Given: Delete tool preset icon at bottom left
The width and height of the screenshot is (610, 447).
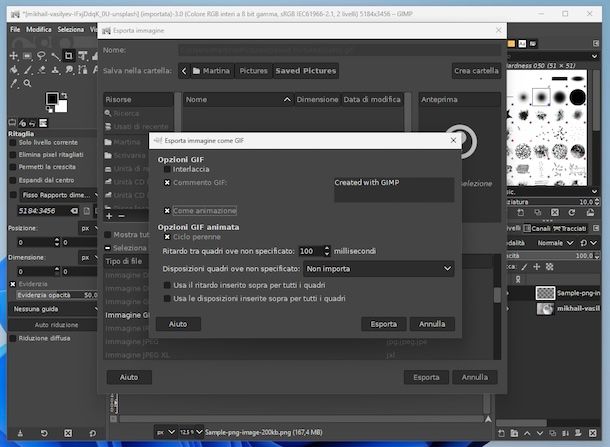Looking at the screenshot, I should pos(68,433).
